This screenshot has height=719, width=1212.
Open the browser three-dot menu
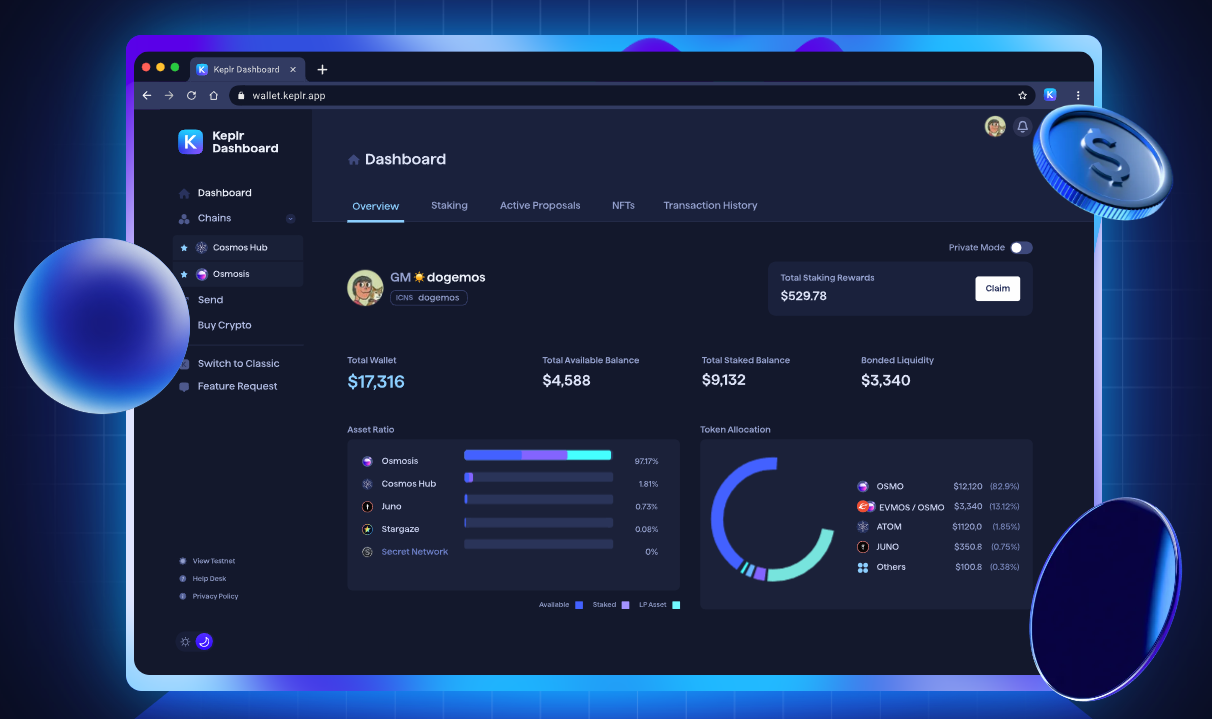point(1078,96)
